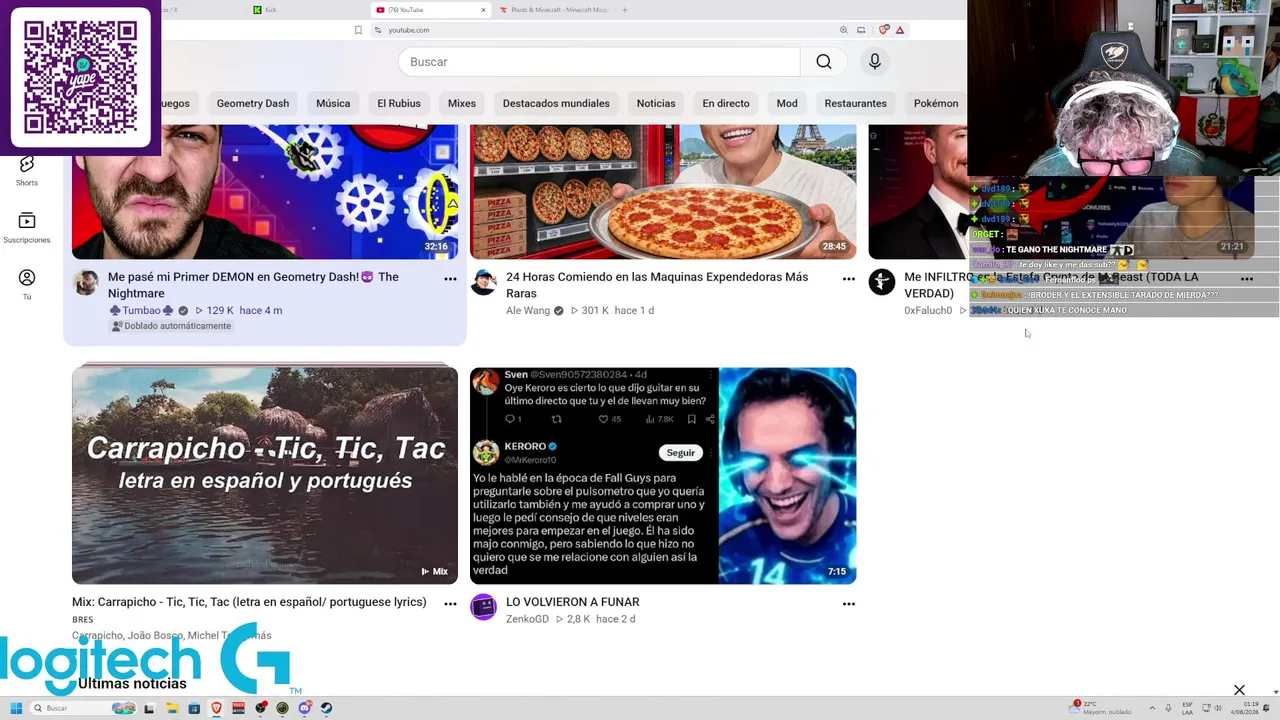Visit the Ale Wang channel name link
The height and width of the screenshot is (720, 1280).
pos(530,311)
